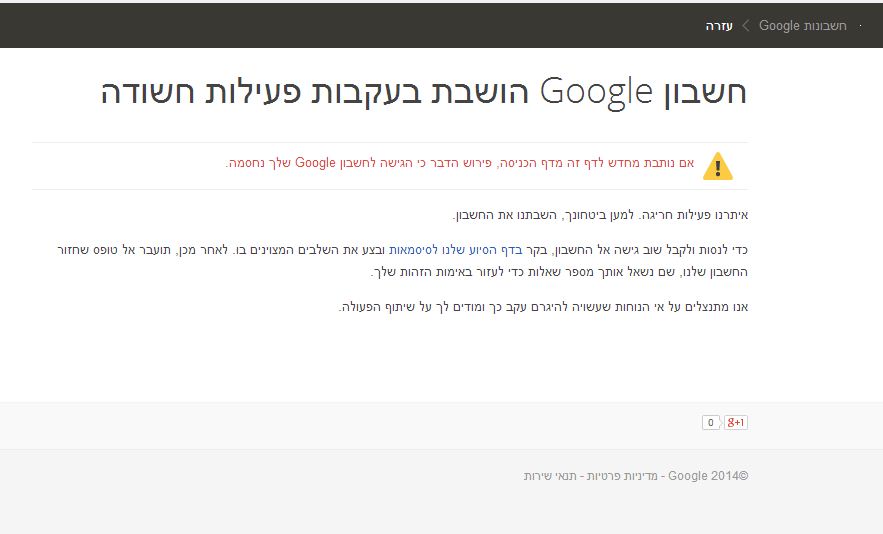Image resolution: width=883 pixels, height=534 pixels.
Task: Open the תנאי שירות footer link
Action: point(550,476)
